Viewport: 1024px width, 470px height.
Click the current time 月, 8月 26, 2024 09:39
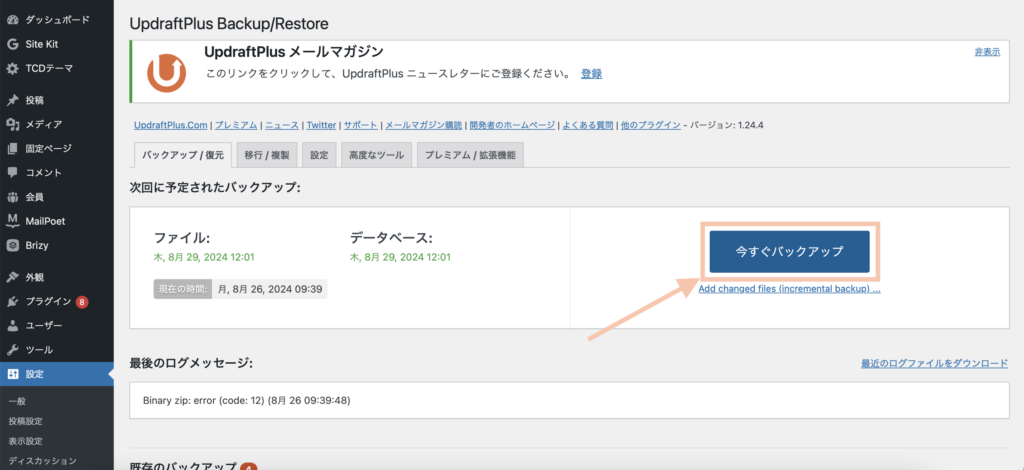pyautogui.click(x=270, y=289)
